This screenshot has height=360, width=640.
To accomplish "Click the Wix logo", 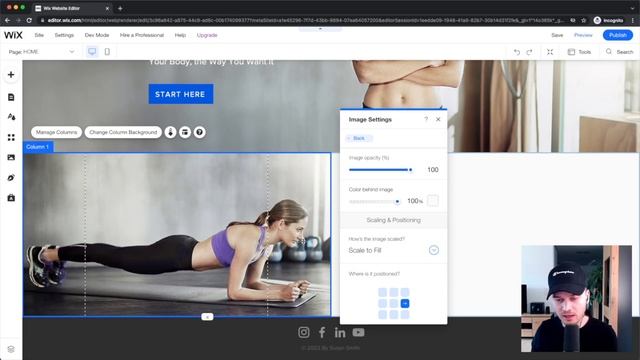I will click(13, 35).
